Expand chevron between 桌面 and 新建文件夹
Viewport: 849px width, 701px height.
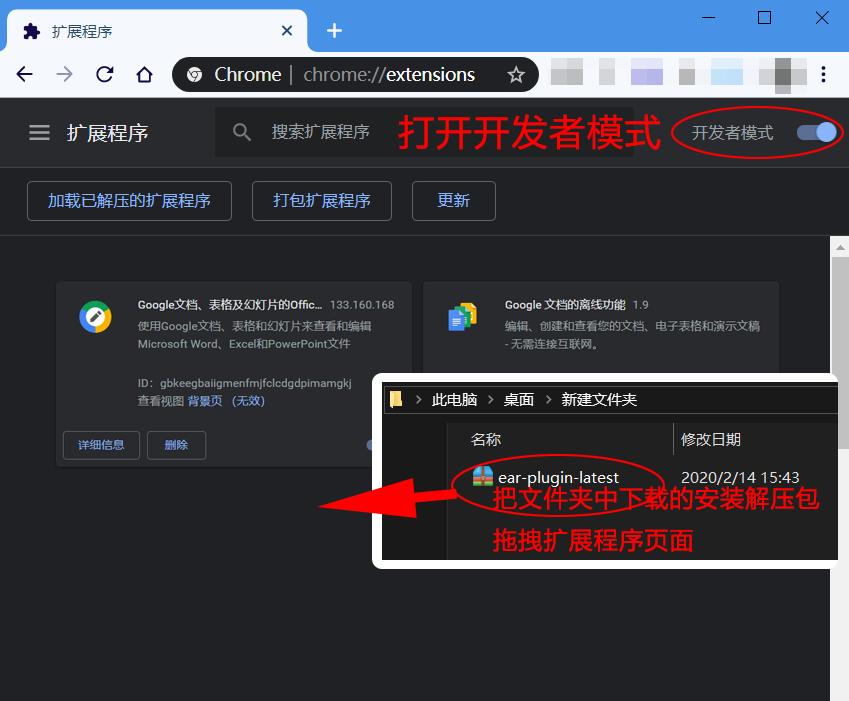pyautogui.click(x=548, y=400)
